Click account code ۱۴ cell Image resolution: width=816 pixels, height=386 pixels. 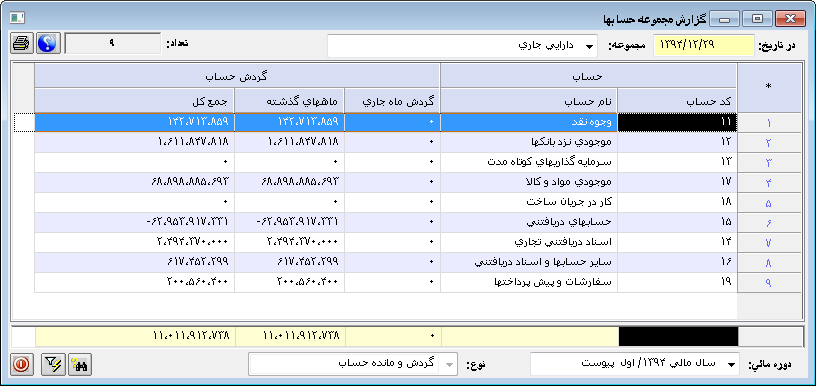point(677,242)
